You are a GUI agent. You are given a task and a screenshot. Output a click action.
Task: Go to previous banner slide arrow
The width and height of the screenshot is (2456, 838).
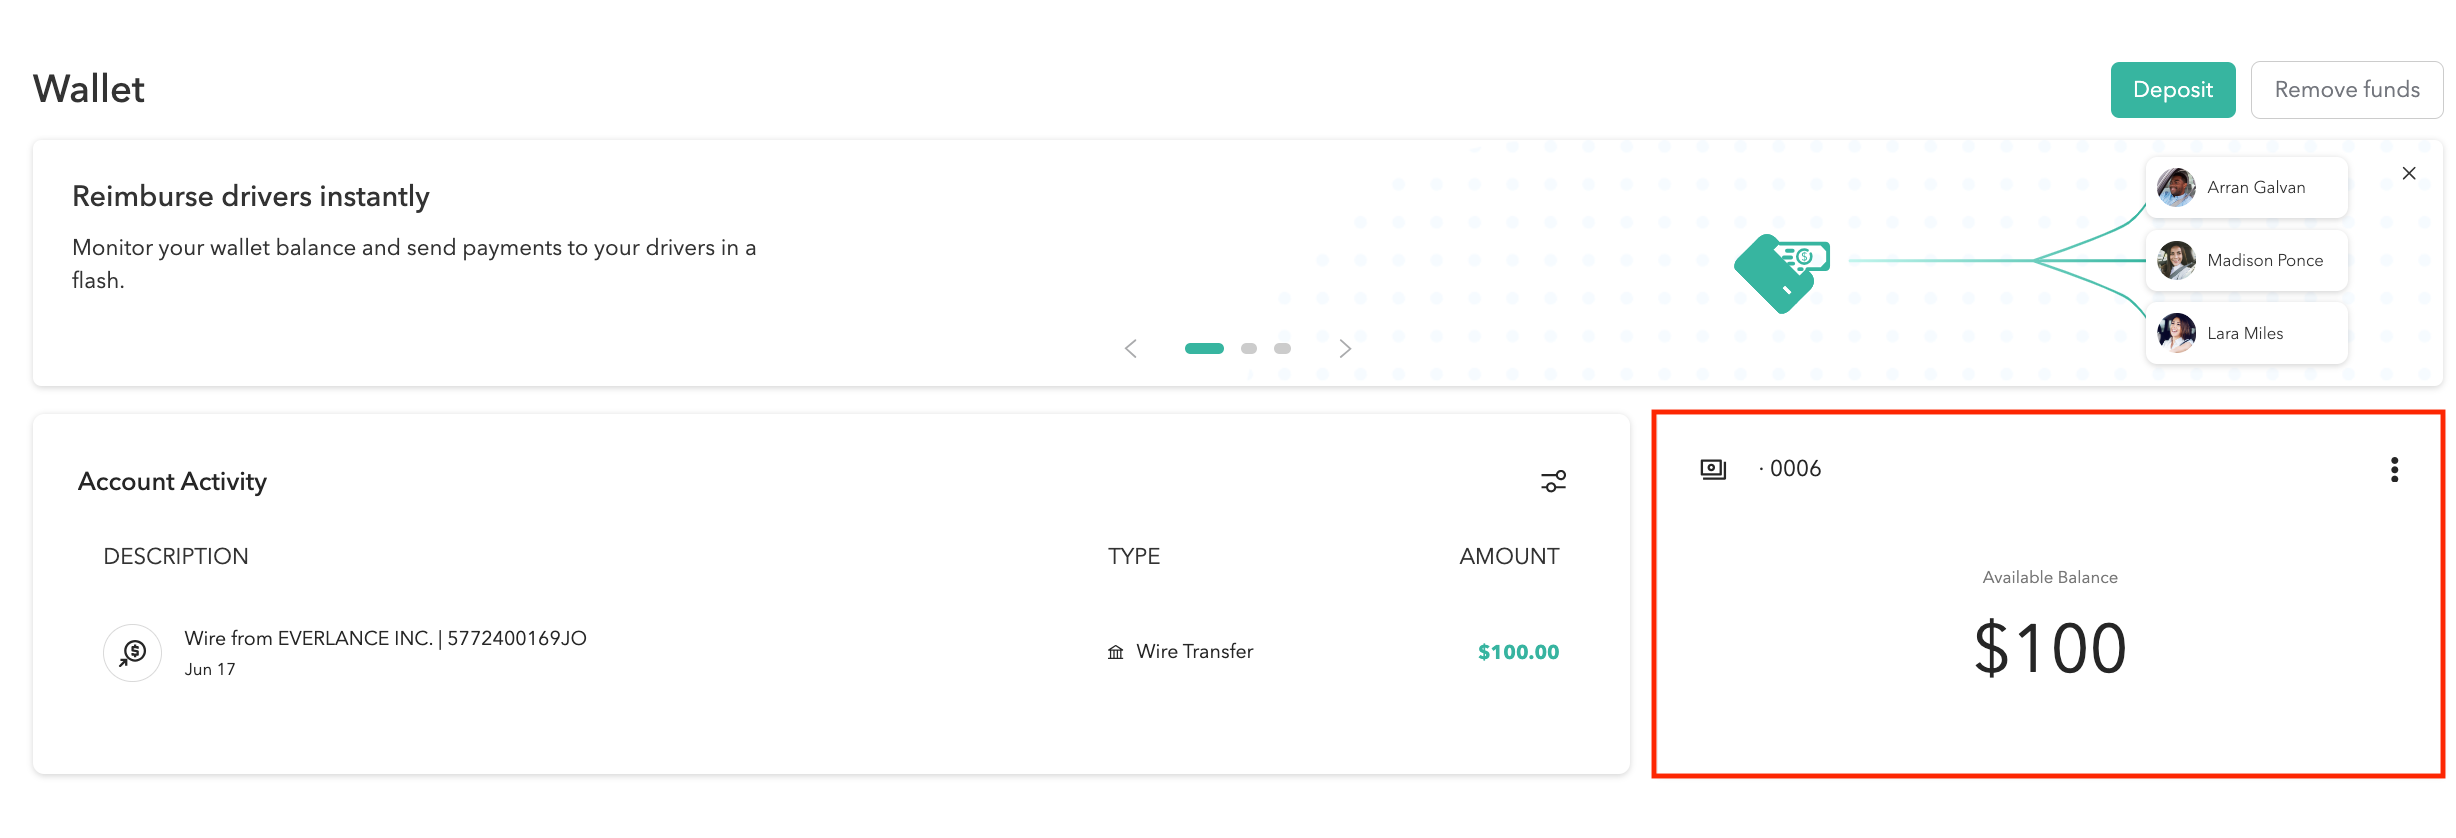[x=1131, y=349]
